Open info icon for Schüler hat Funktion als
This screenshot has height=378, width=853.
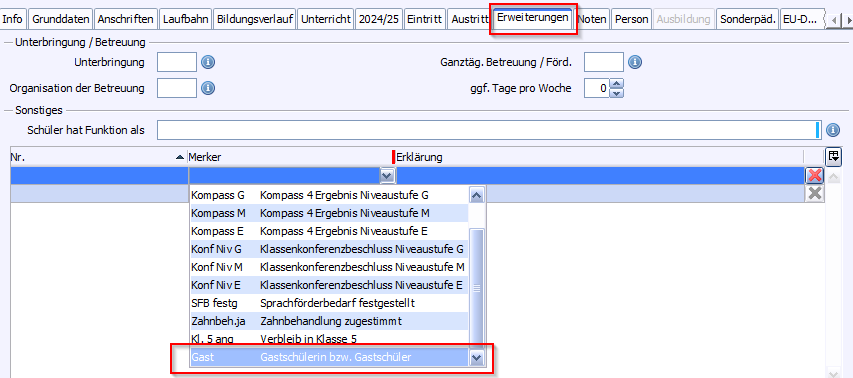click(833, 131)
